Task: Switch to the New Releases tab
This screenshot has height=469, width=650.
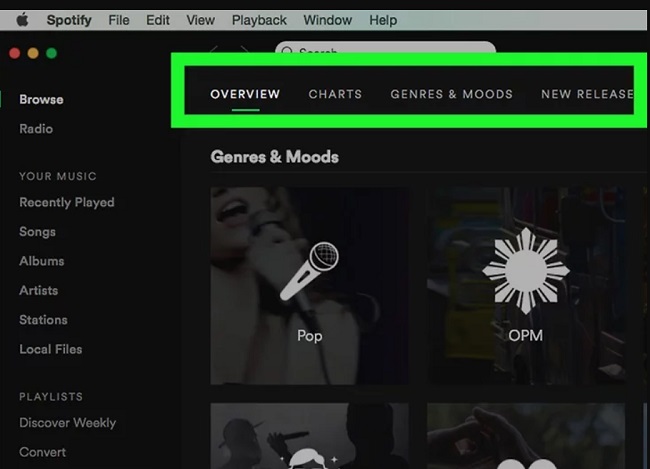Action: 587,94
